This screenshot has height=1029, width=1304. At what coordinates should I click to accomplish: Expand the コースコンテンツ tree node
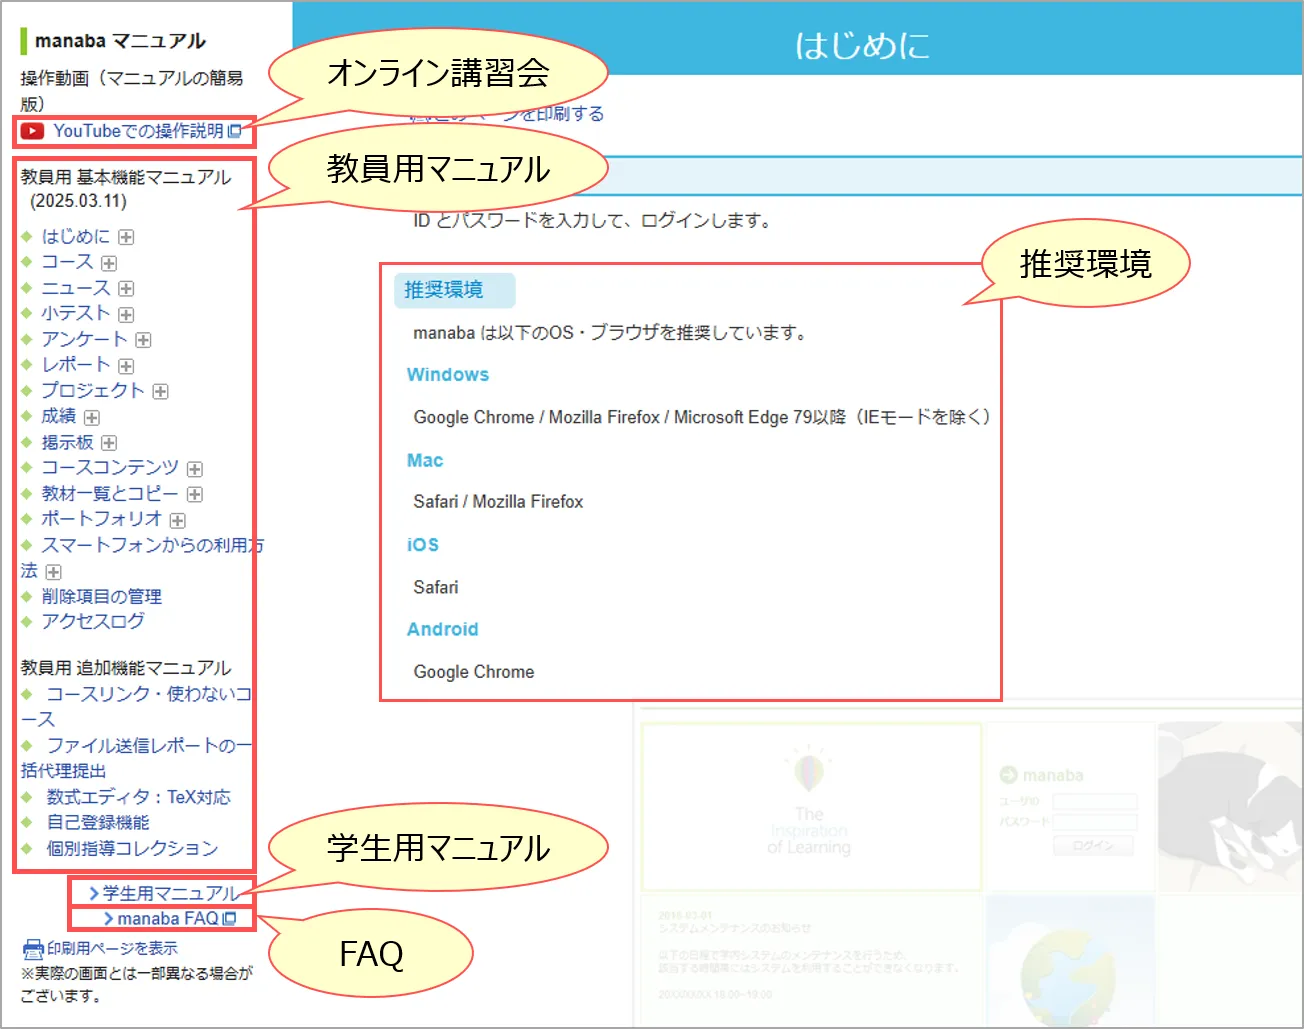coord(195,469)
